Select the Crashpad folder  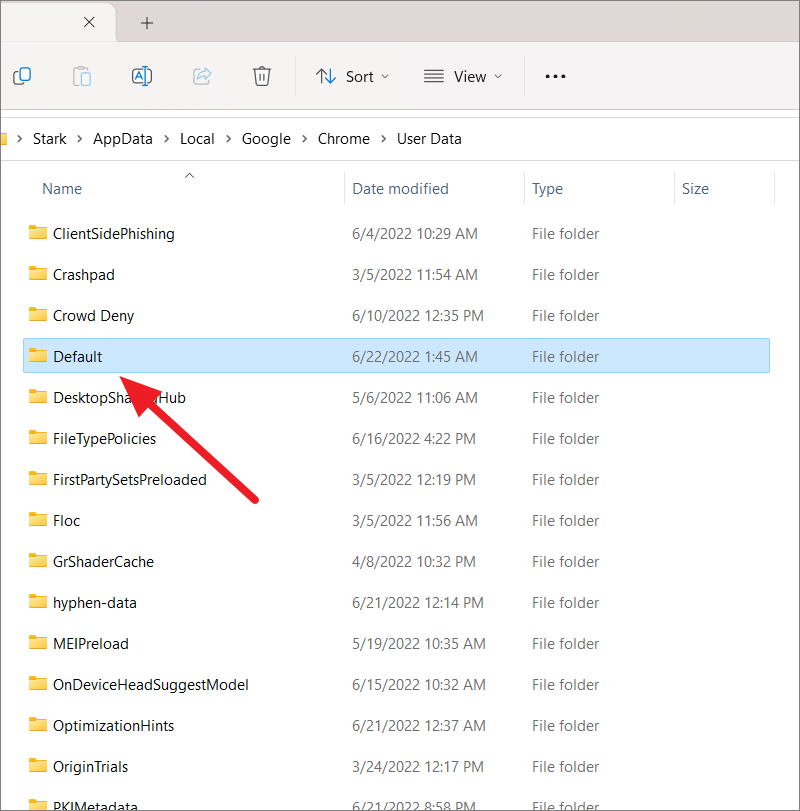pos(396,275)
